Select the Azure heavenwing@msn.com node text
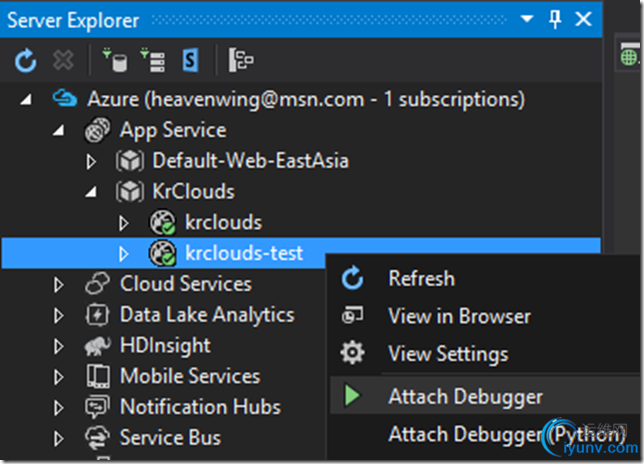The height and width of the screenshot is (464, 644). [x=306, y=99]
